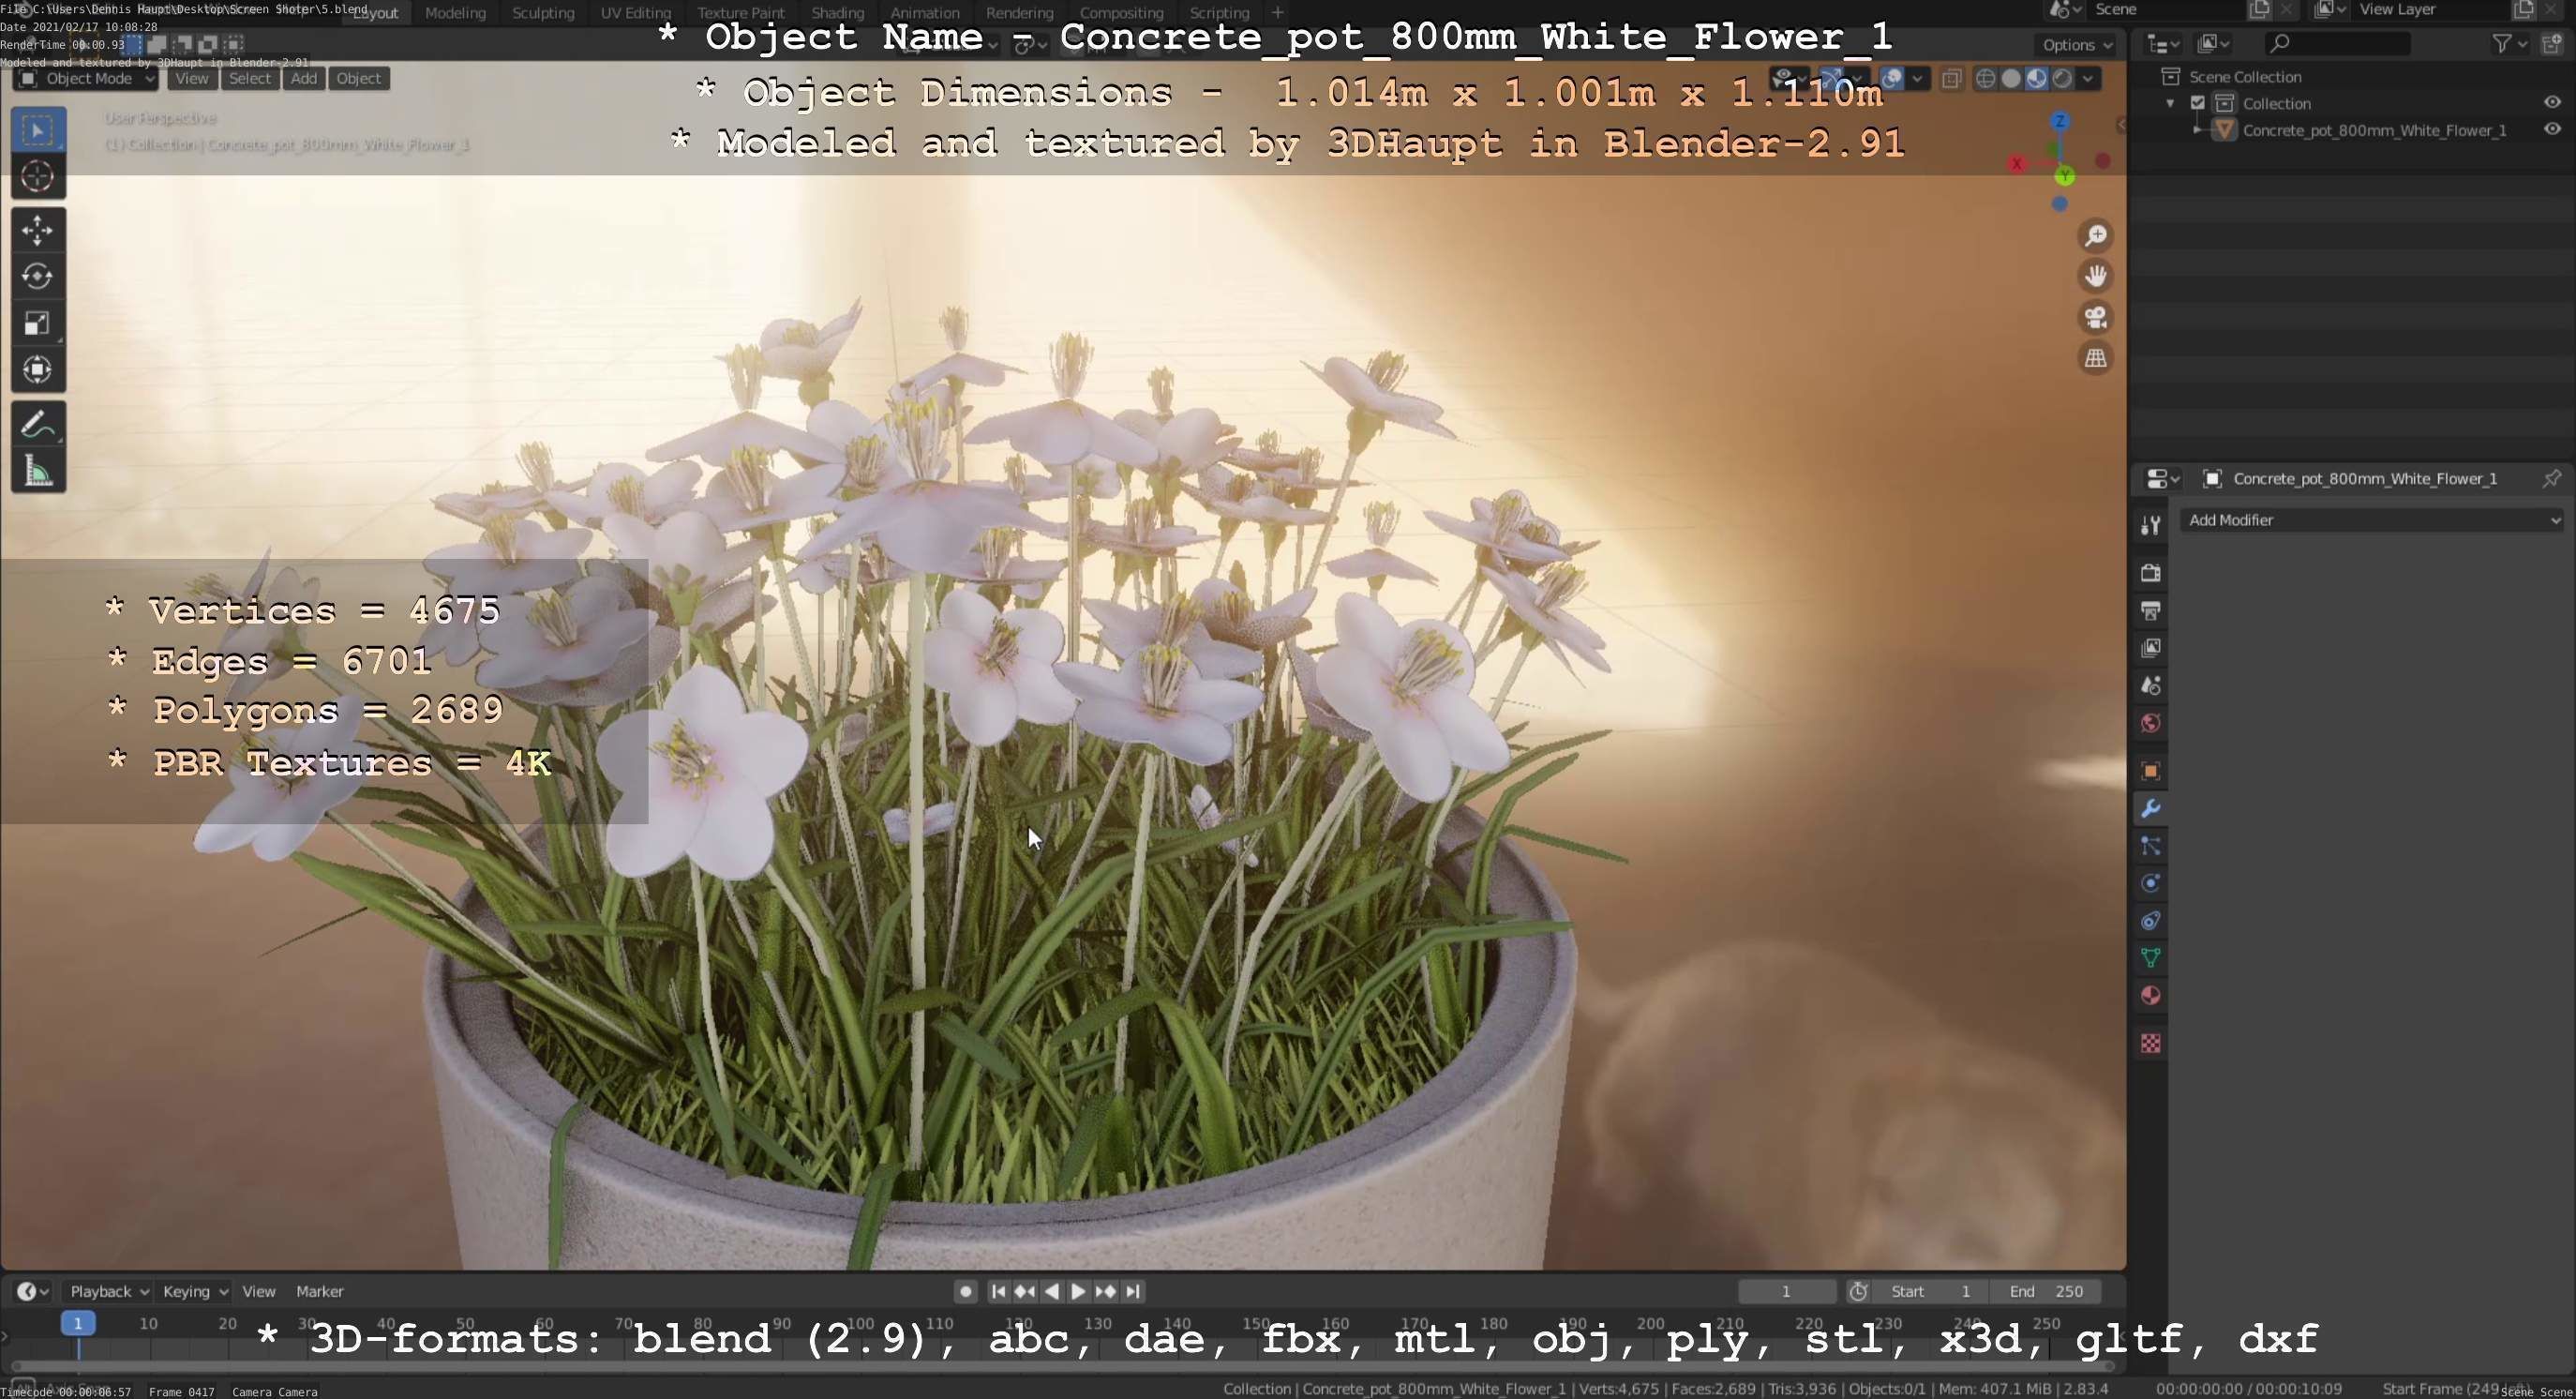Hide Concrete_pot_800mm_White_Flower_1 with eye icon
Screen dimensions: 2576x1399
tap(2551, 130)
